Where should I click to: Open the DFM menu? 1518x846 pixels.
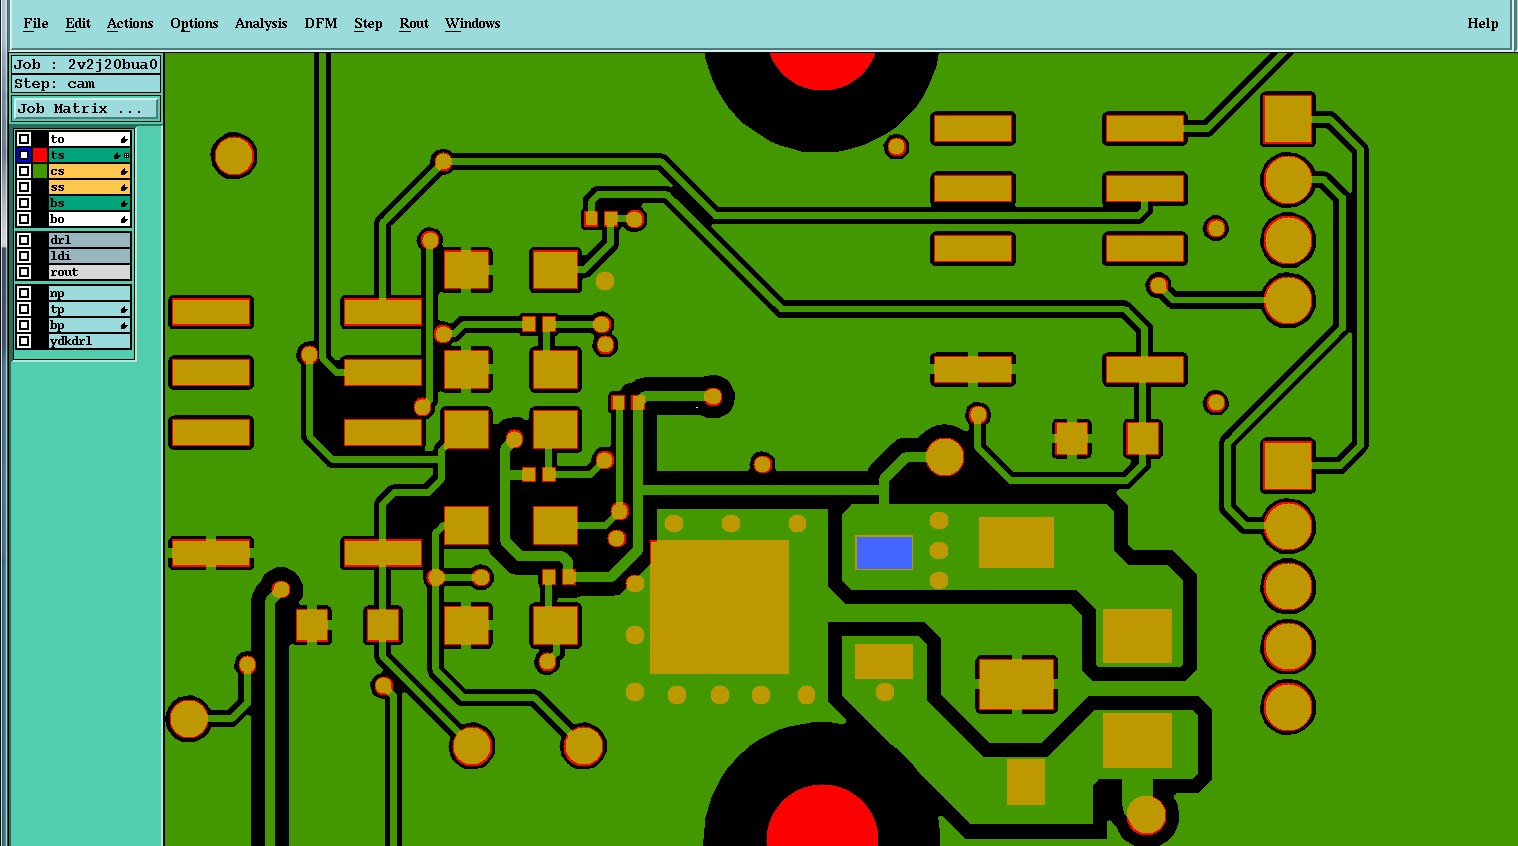coord(321,23)
